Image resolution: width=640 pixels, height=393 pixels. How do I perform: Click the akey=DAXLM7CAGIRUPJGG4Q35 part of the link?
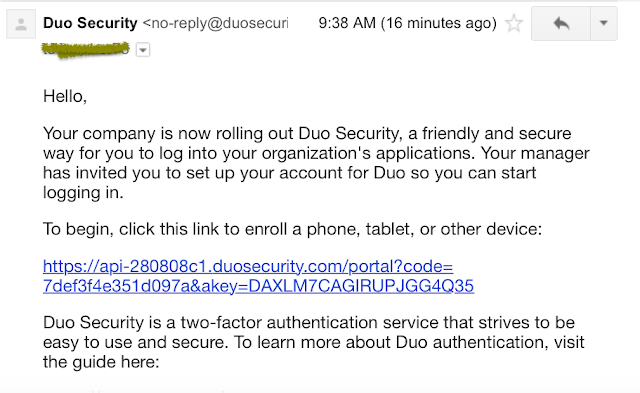pyautogui.click(x=337, y=286)
